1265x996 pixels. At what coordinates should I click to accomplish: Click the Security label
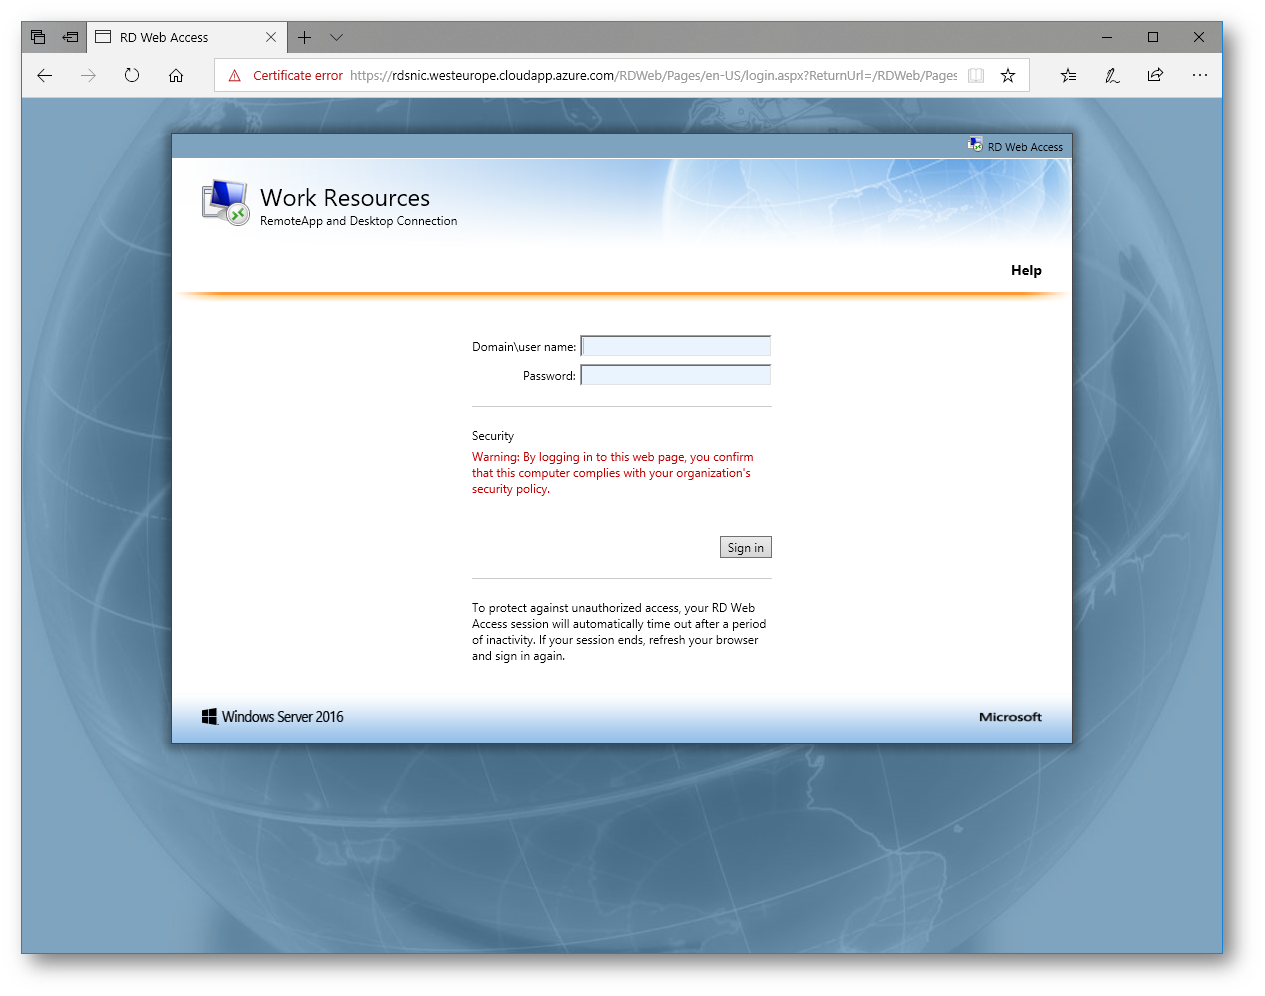coord(493,436)
